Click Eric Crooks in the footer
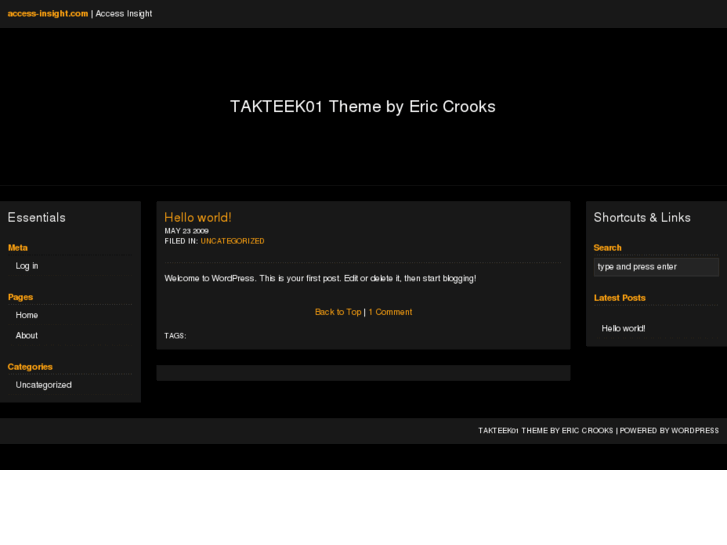The width and height of the screenshot is (727, 545). (587, 431)
